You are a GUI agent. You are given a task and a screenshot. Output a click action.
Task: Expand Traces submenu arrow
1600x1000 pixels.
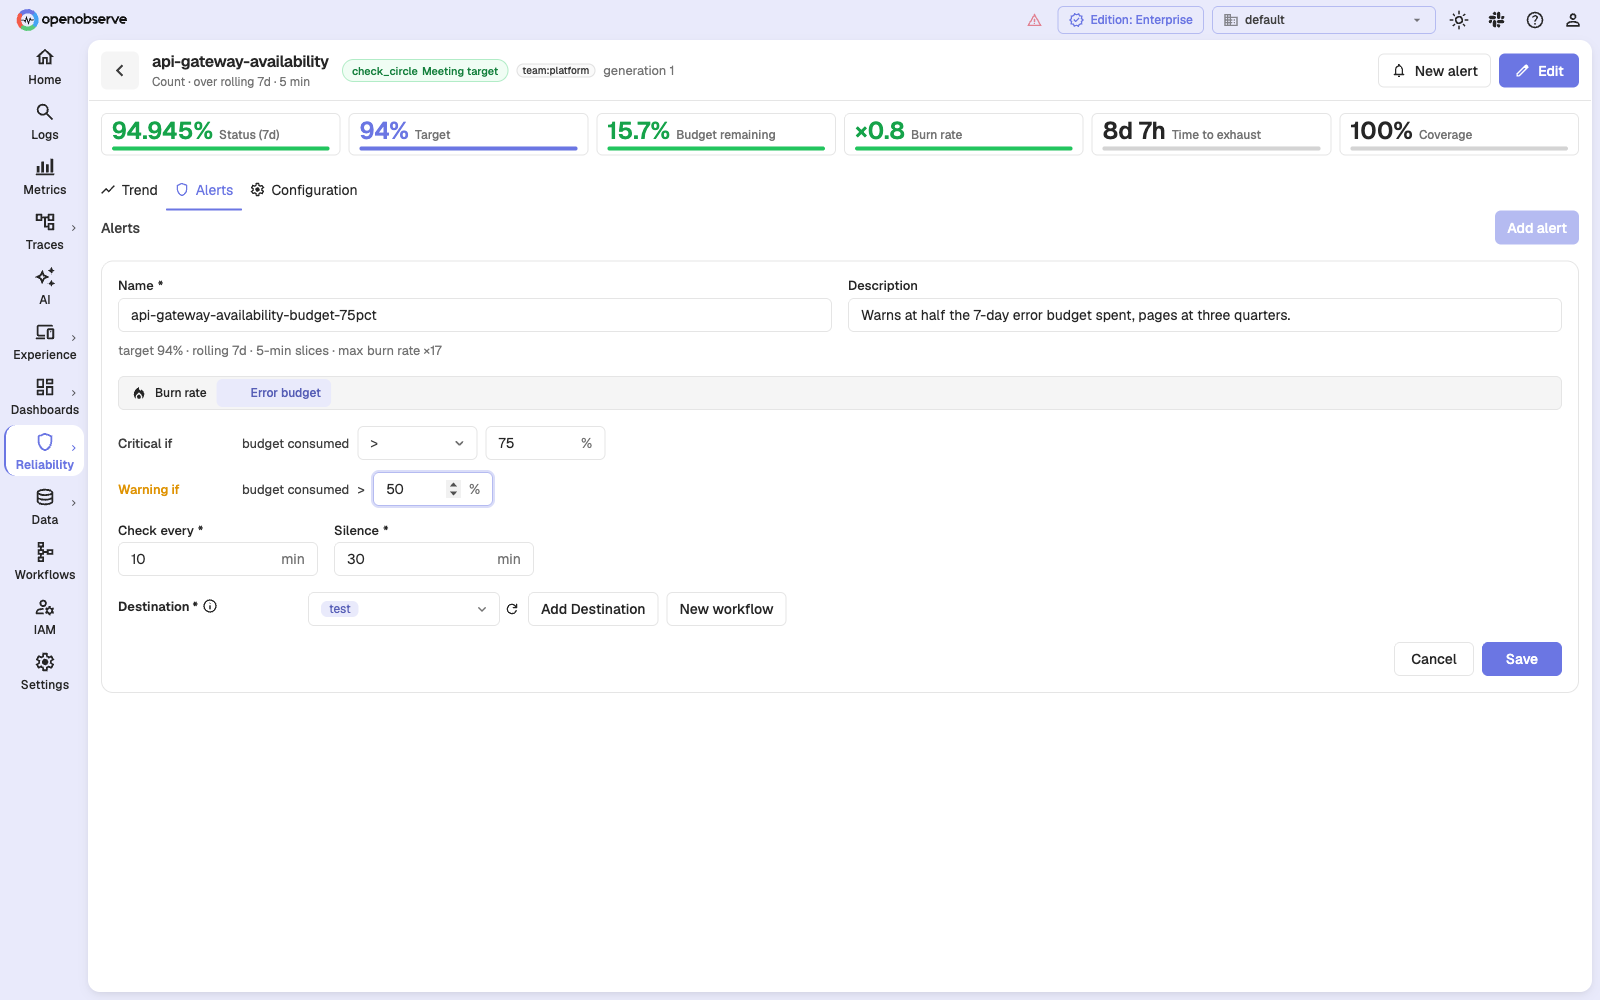74,228
